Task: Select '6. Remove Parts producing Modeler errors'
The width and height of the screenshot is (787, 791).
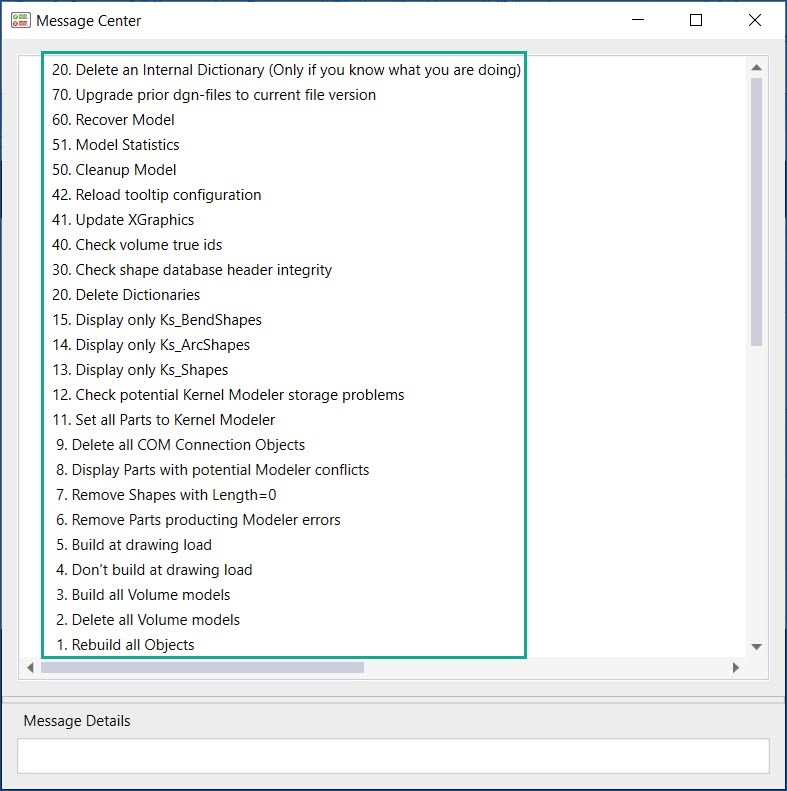Action: (x=198, y=520)
